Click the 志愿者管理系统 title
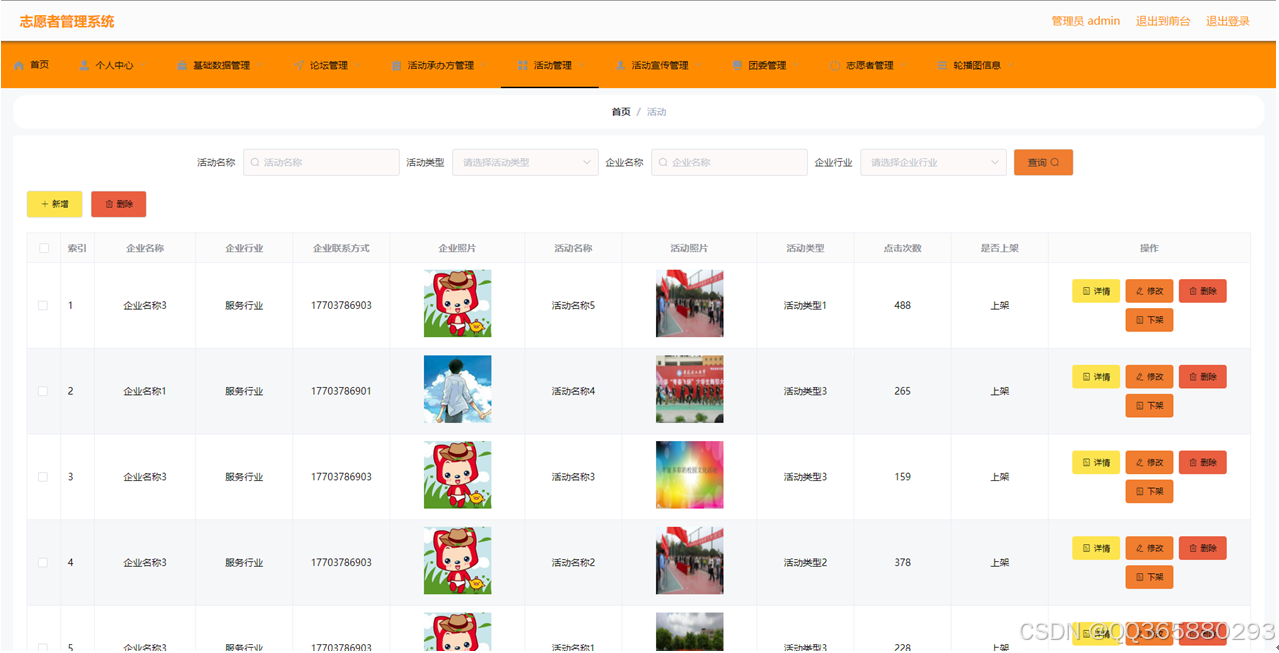The image size is (1279, 653). coord(67,21)
